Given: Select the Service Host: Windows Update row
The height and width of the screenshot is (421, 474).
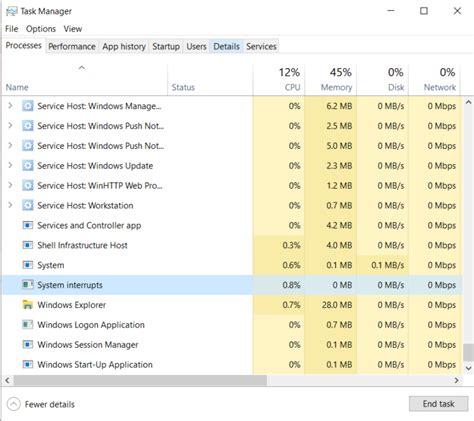Looking at the screenshot, I should coord(233,166).
